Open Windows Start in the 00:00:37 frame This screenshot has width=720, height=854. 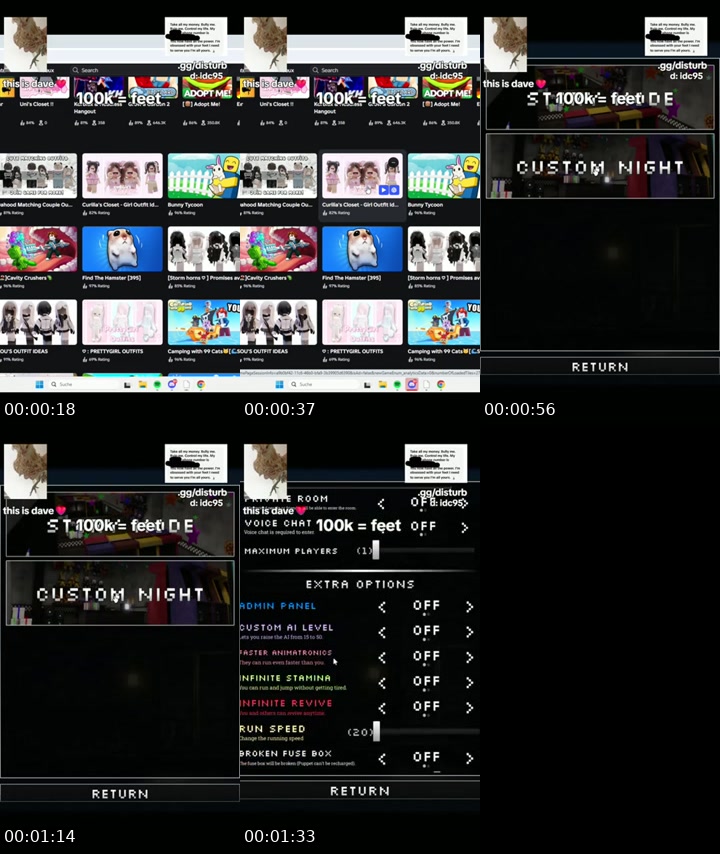pos(279,385)
